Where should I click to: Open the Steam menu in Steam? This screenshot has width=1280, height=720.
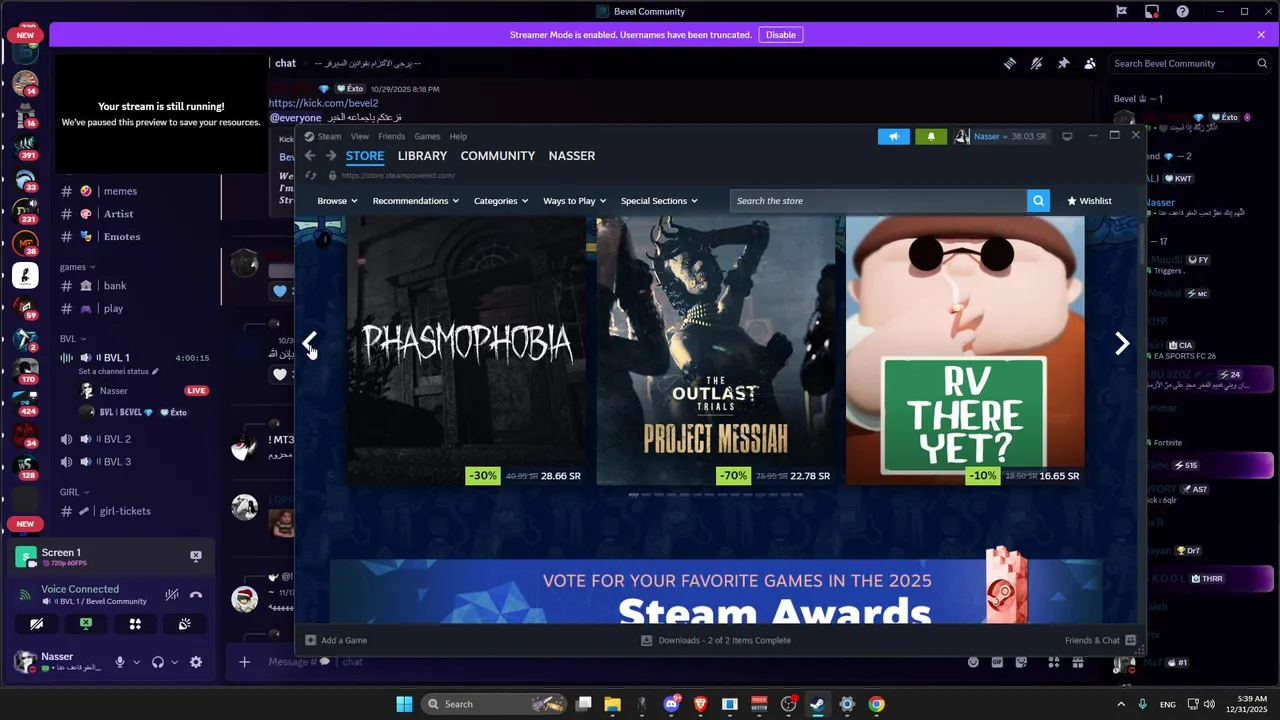[x=329, y=136]
